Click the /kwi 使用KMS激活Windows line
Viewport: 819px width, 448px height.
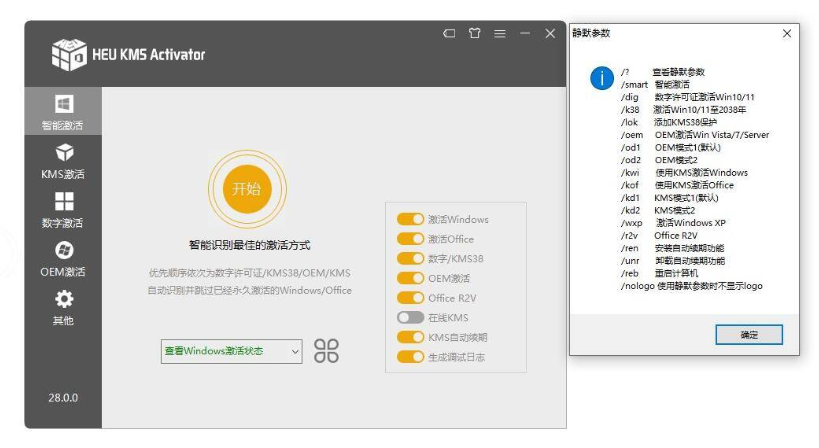tap(684, 172)
